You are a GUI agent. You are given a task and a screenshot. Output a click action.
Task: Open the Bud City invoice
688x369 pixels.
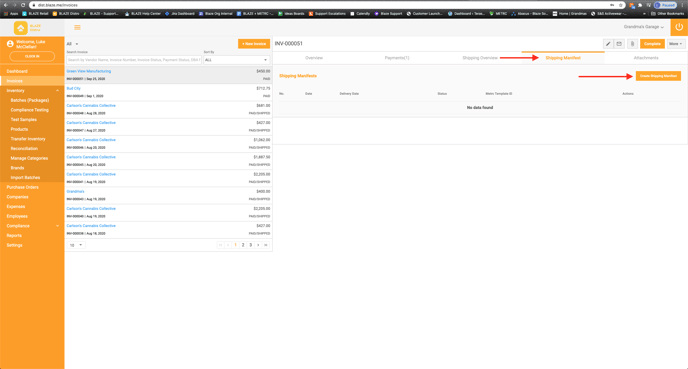(74, 88)
